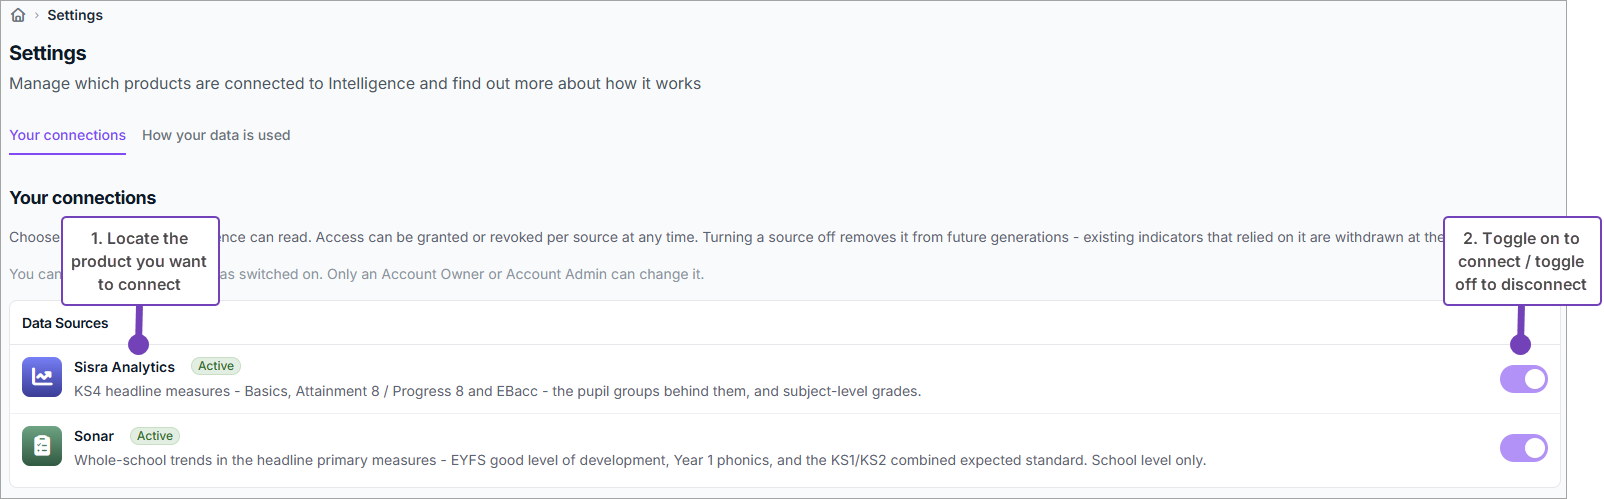The width and height of the screenshot is (1604, 499).
Task: Click the Sonar whole-school trends description
Action: pyautogui.click(x=640, y=460)
